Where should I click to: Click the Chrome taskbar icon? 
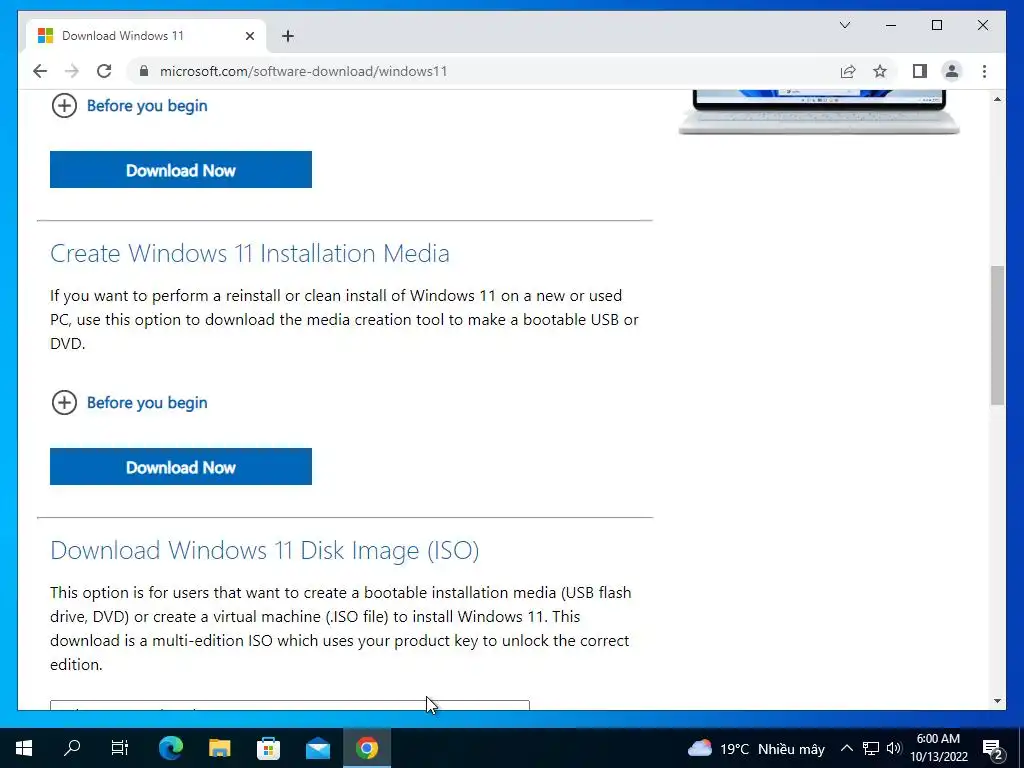click(x=367, y=748)
